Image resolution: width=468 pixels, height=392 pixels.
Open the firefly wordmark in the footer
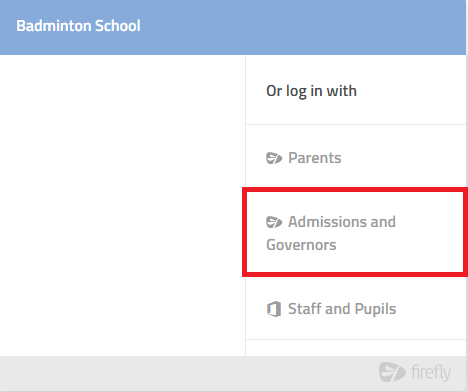coord(431,372)
